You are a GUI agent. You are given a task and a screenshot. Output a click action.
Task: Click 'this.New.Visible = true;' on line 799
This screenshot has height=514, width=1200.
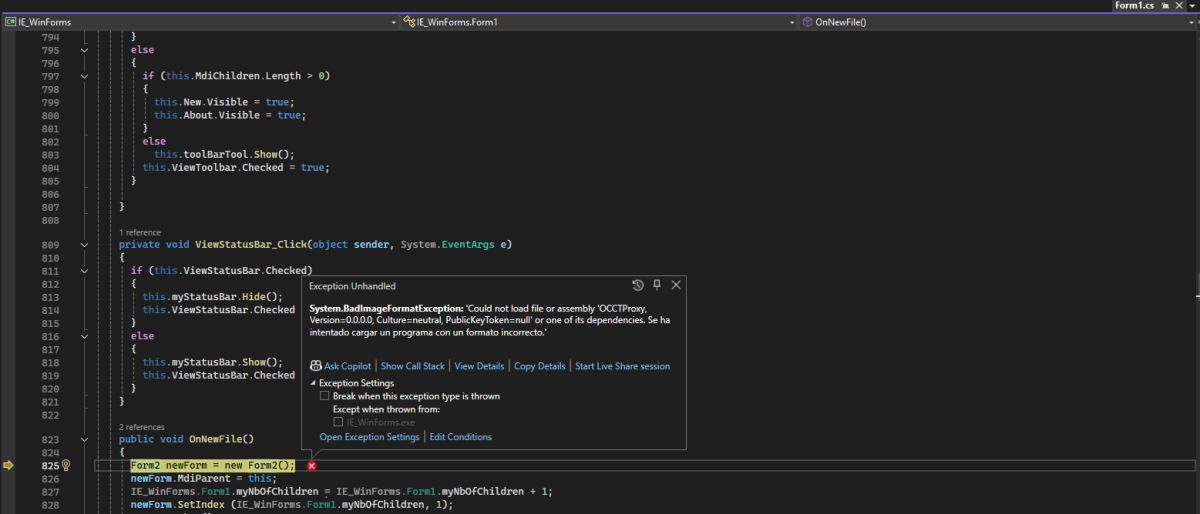point(224,102)
